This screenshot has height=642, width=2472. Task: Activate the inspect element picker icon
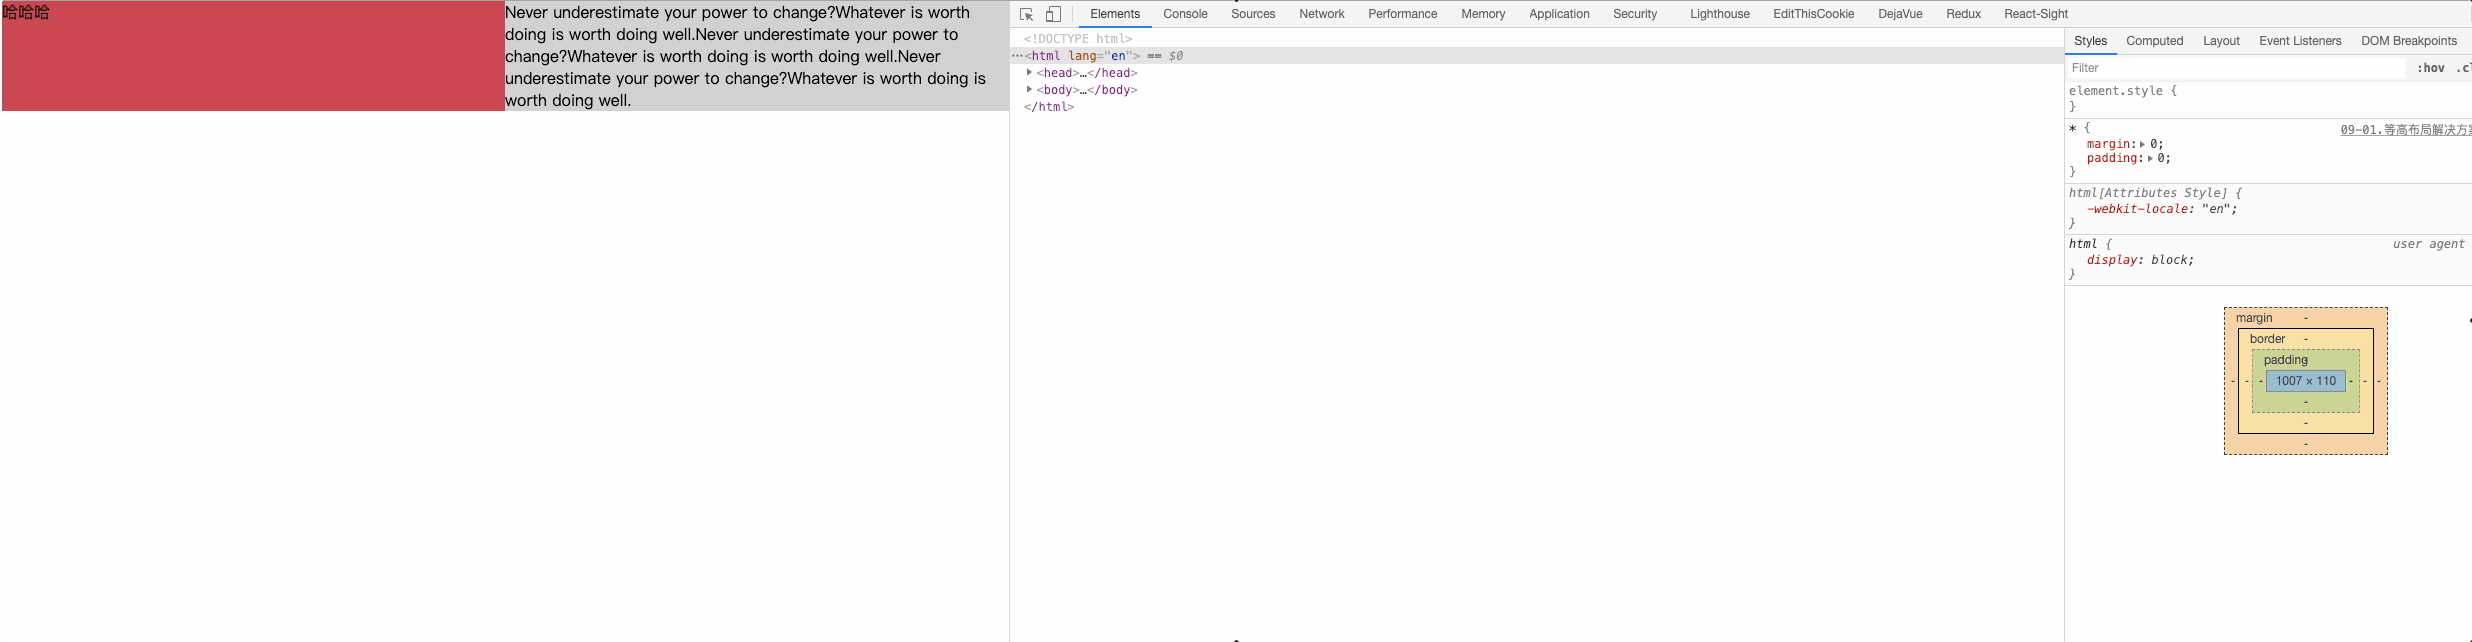pyautogui.click(x=1026, y=14)
